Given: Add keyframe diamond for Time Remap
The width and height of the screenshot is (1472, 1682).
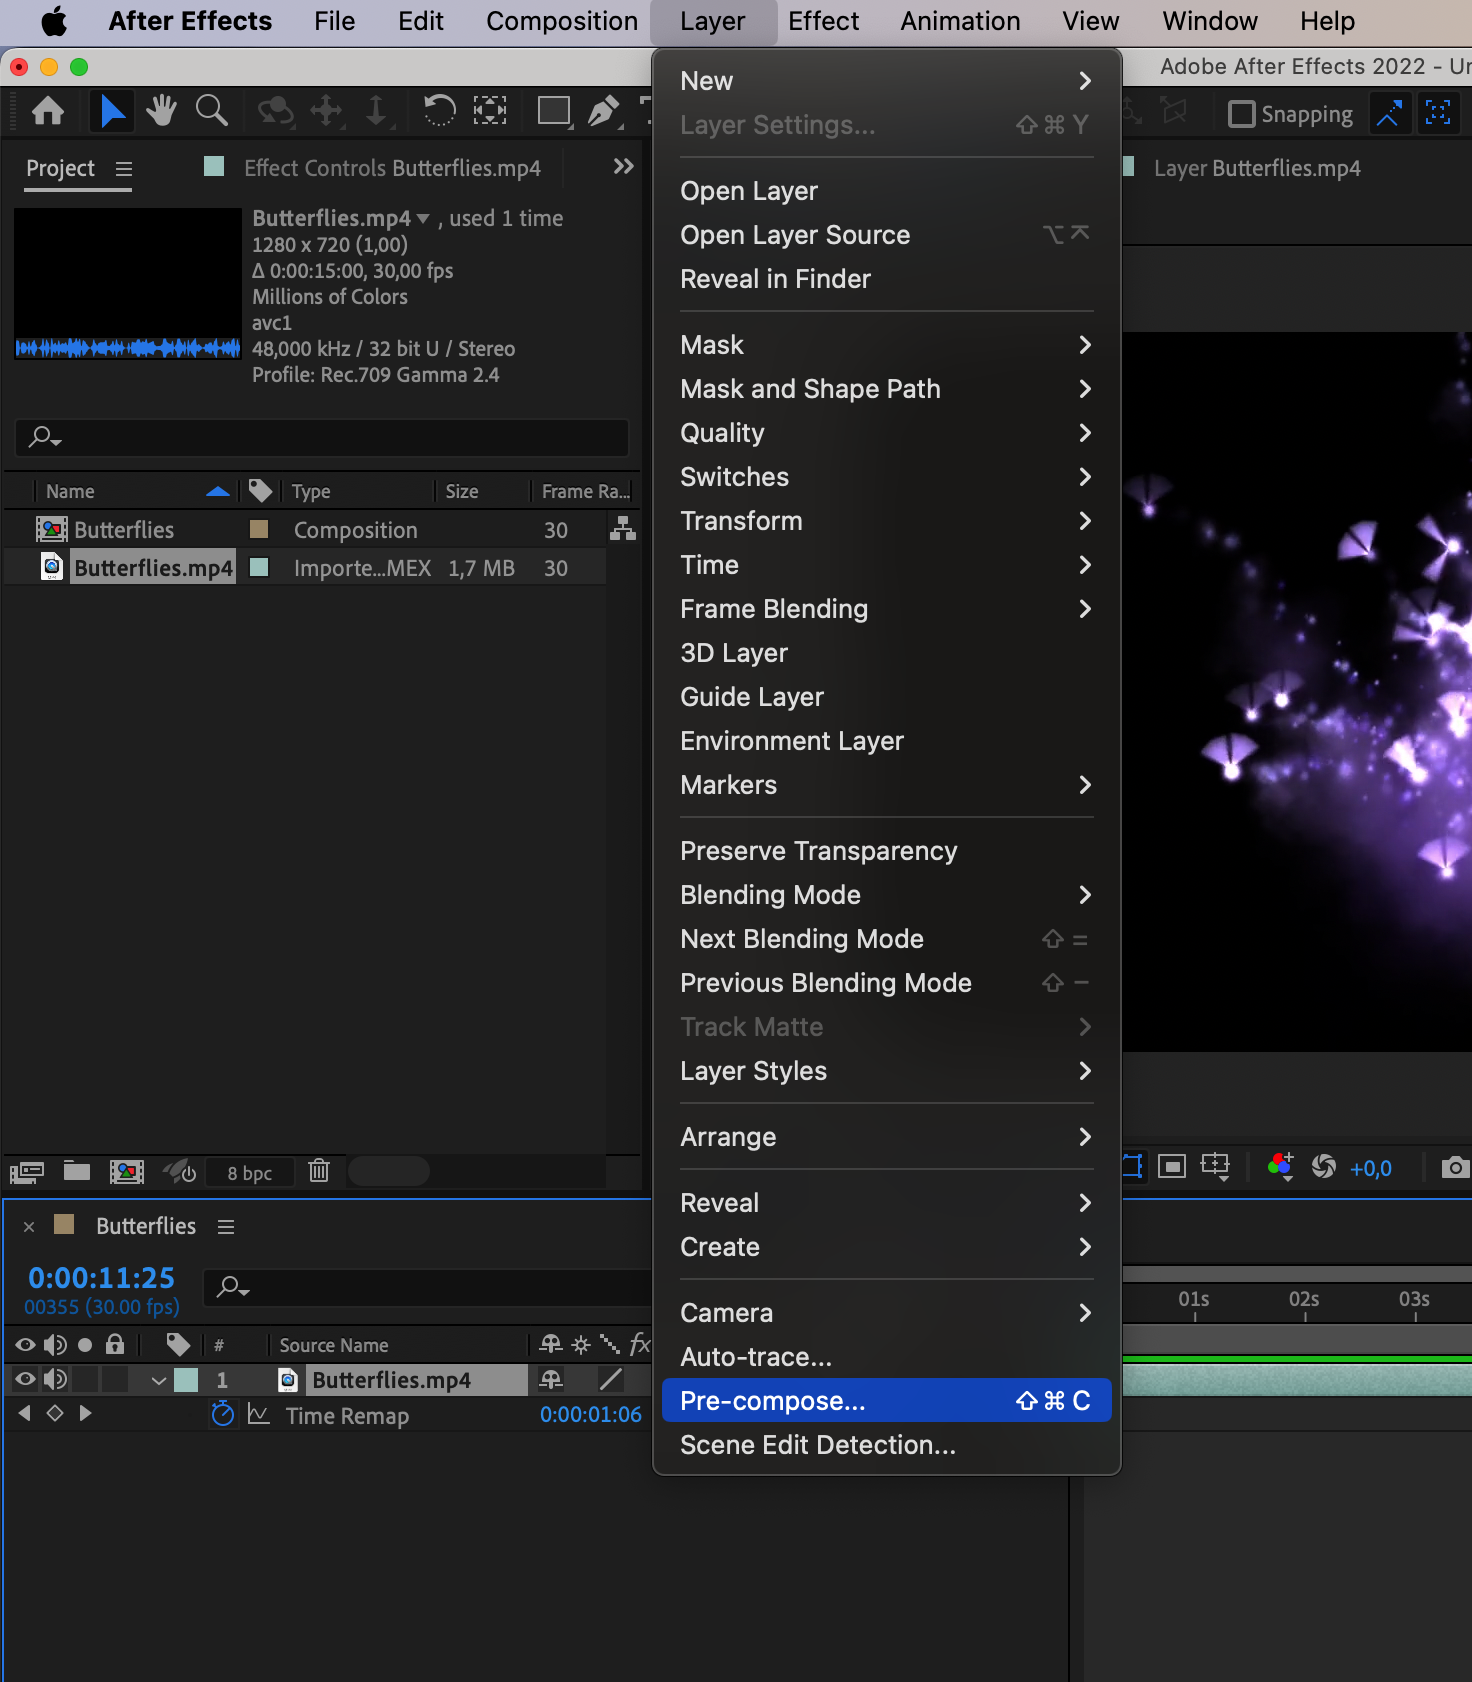Looking at the screenshot, I should click(55, 1413).
